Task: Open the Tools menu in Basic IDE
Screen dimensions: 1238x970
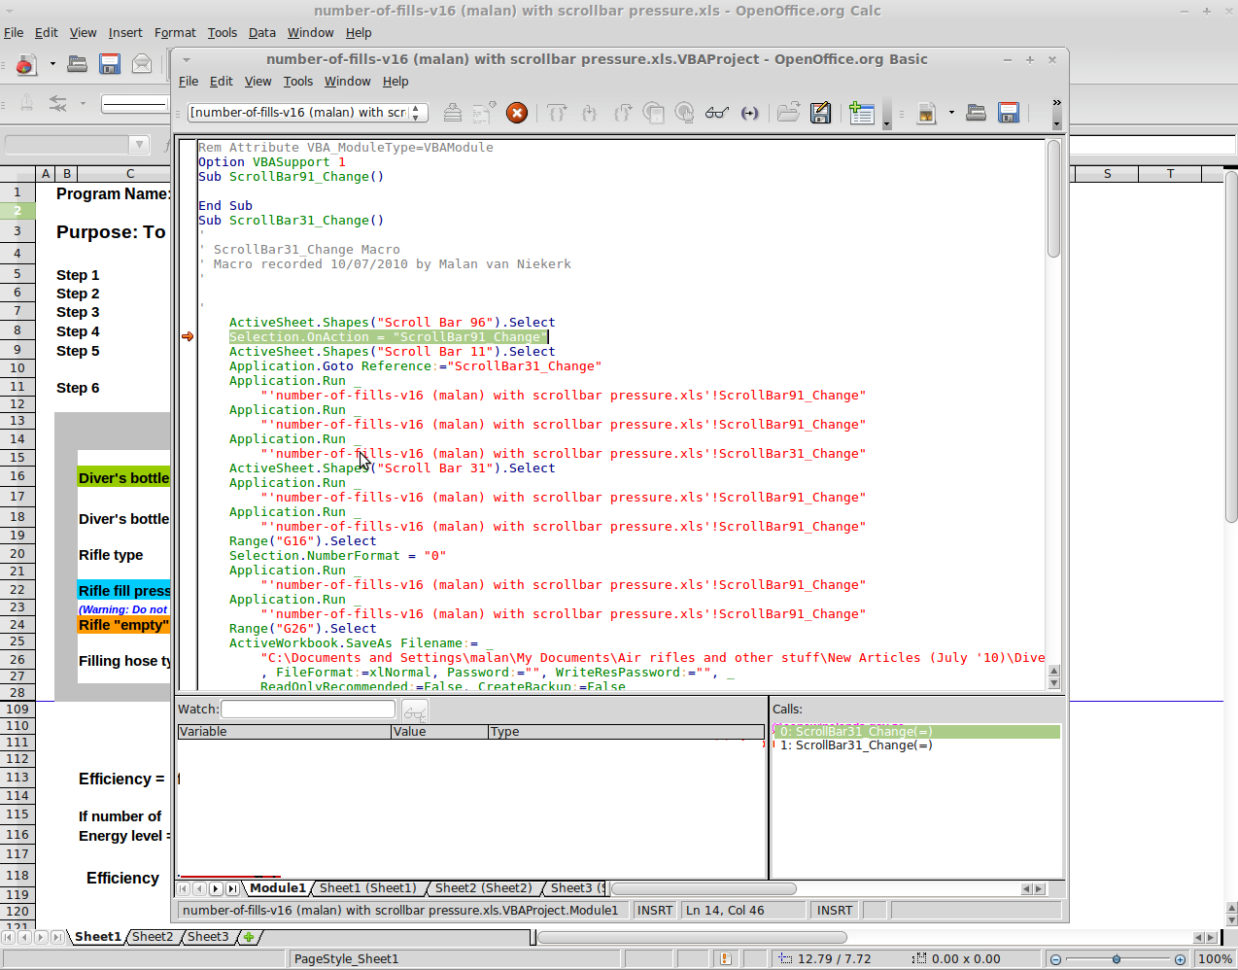Action: (x=297, y=82)
